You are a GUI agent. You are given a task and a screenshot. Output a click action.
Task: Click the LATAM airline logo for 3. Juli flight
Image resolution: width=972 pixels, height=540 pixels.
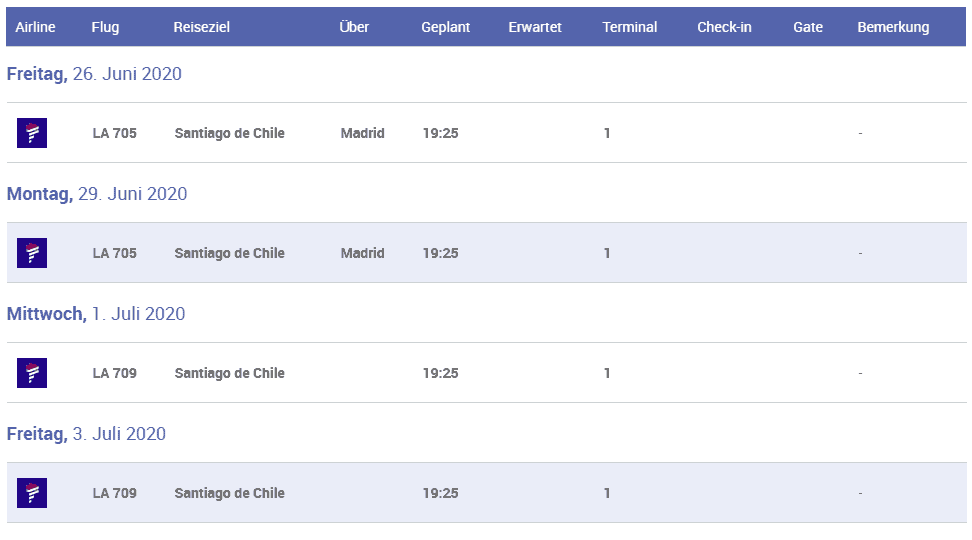(x=32, y=493)
